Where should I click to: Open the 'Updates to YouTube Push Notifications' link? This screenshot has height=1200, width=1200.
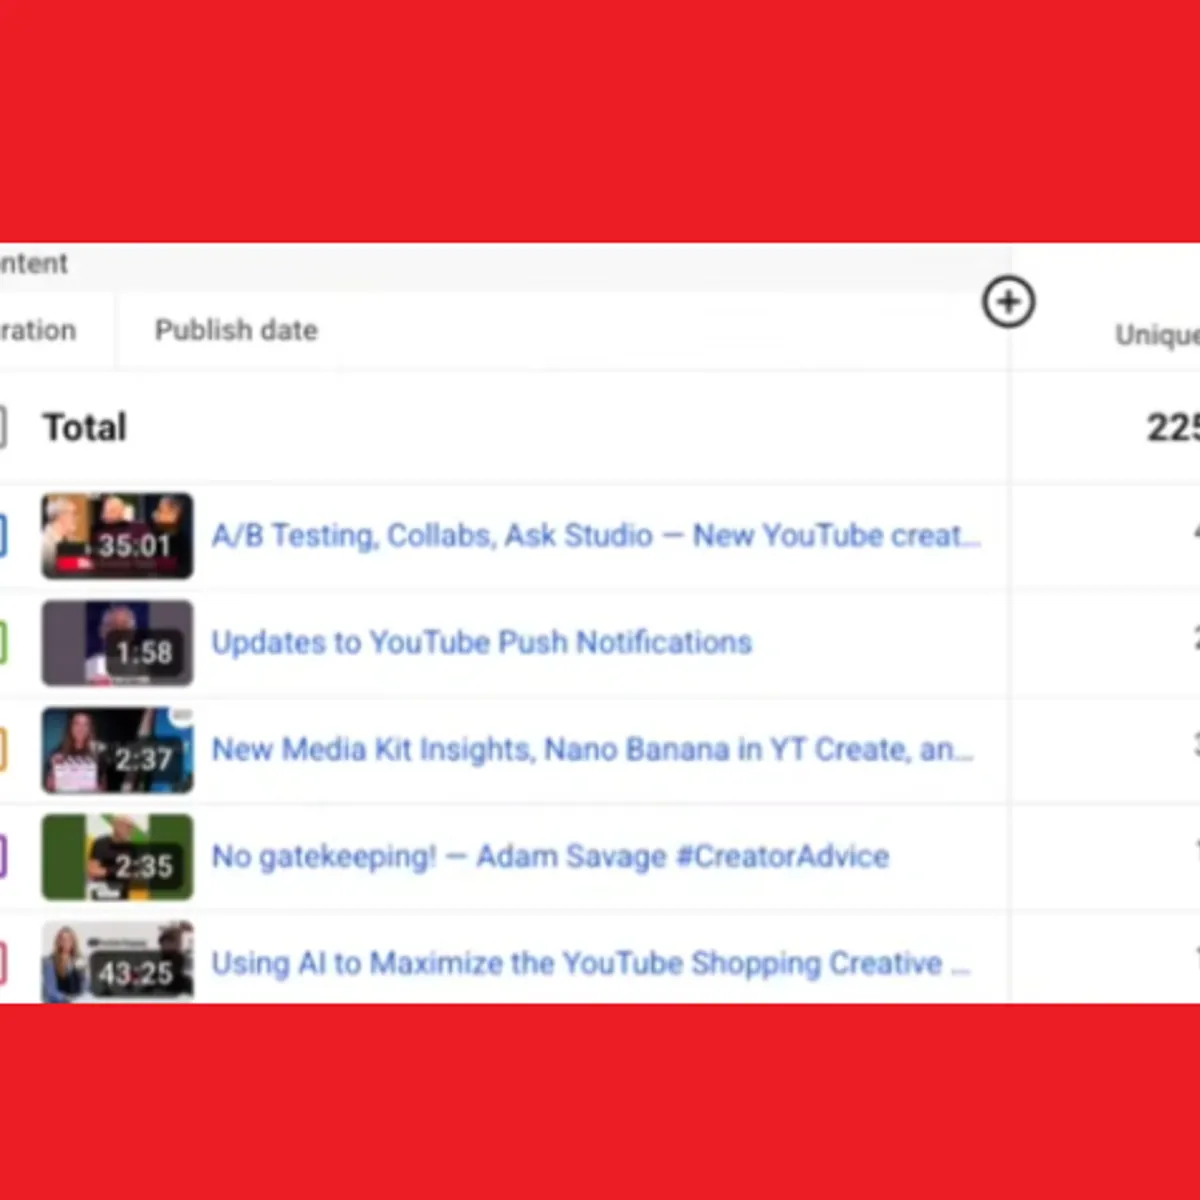click(482, 642)
